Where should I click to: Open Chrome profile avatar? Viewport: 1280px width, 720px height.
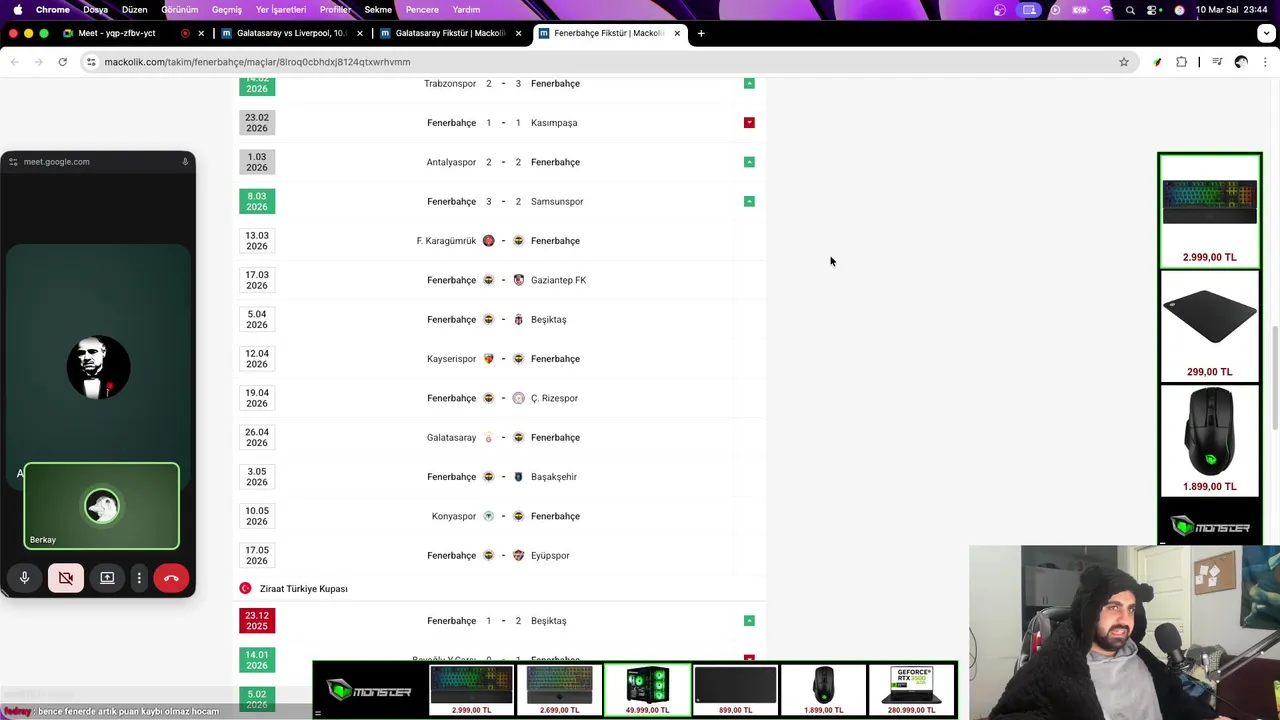click(x=1241, y=62)
